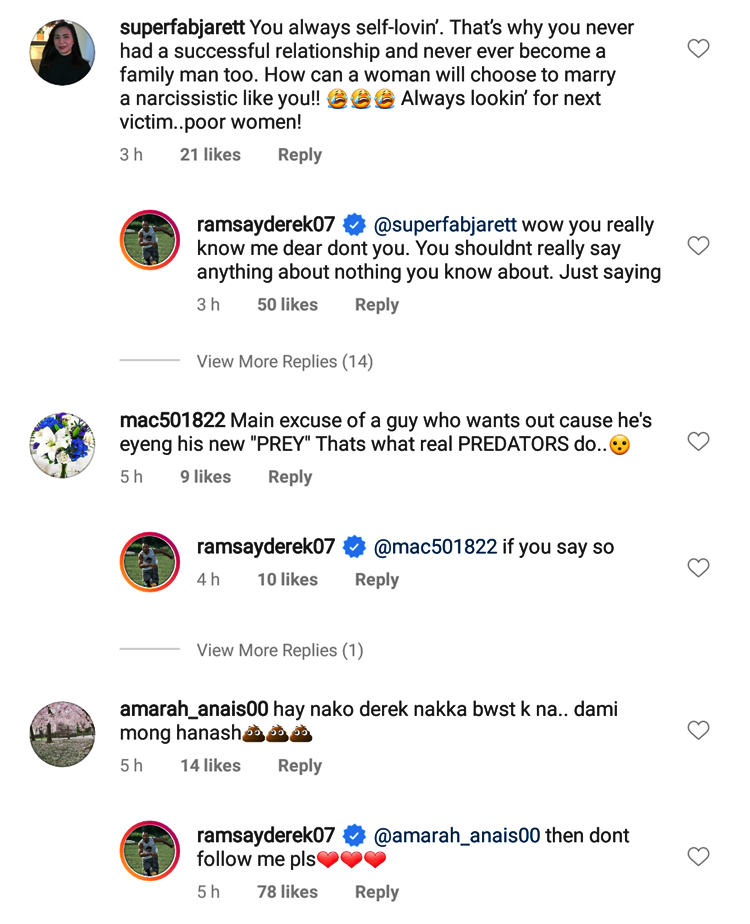Reply to mac501822's comment

[x=290, y=477]
